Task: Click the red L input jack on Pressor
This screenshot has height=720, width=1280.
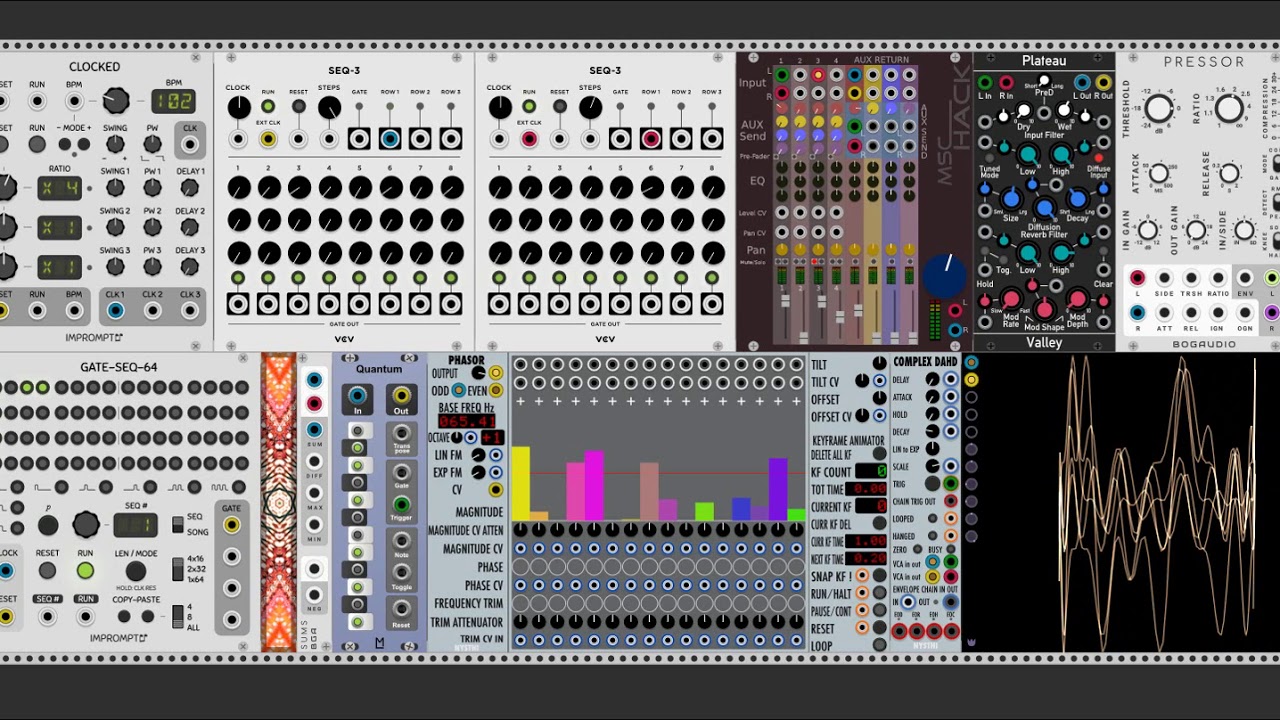Action: point(1137,278)
